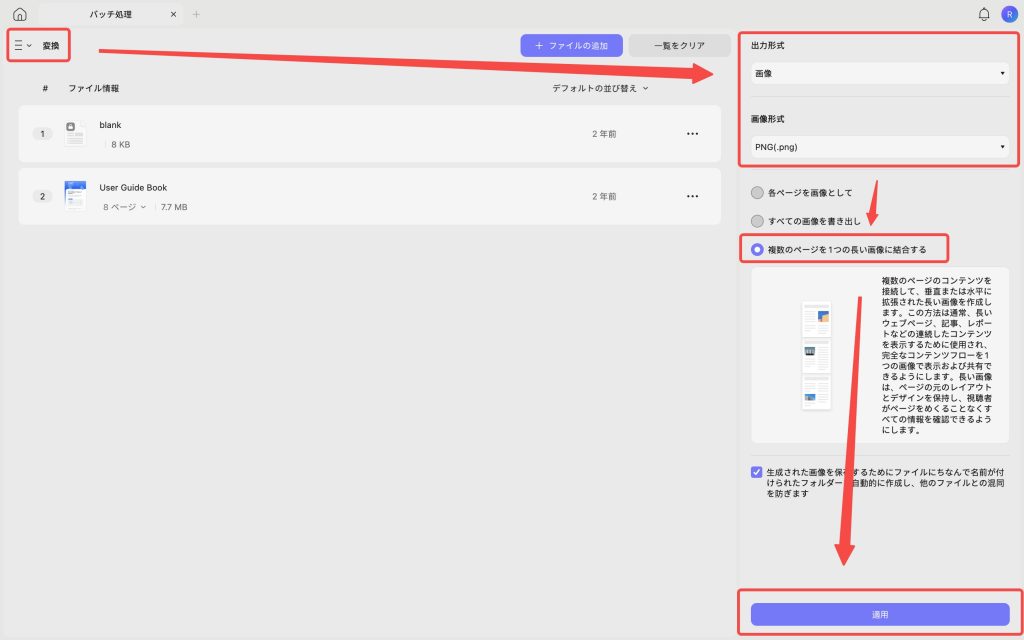Click the ファイルの追加 button
Screen dimensions: 1024x640
(x=571, y=46)
